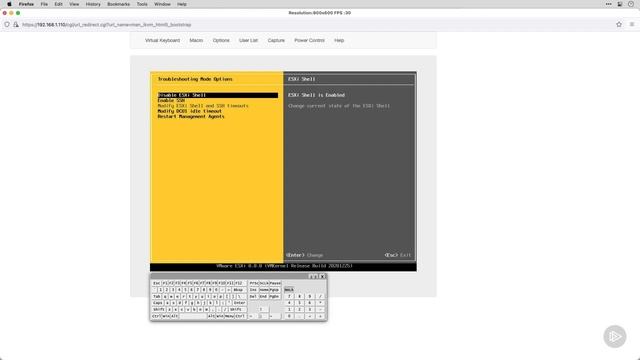
Task: Click the ESXi Shell is Enabled status text
Action: [x=316, y=95]
